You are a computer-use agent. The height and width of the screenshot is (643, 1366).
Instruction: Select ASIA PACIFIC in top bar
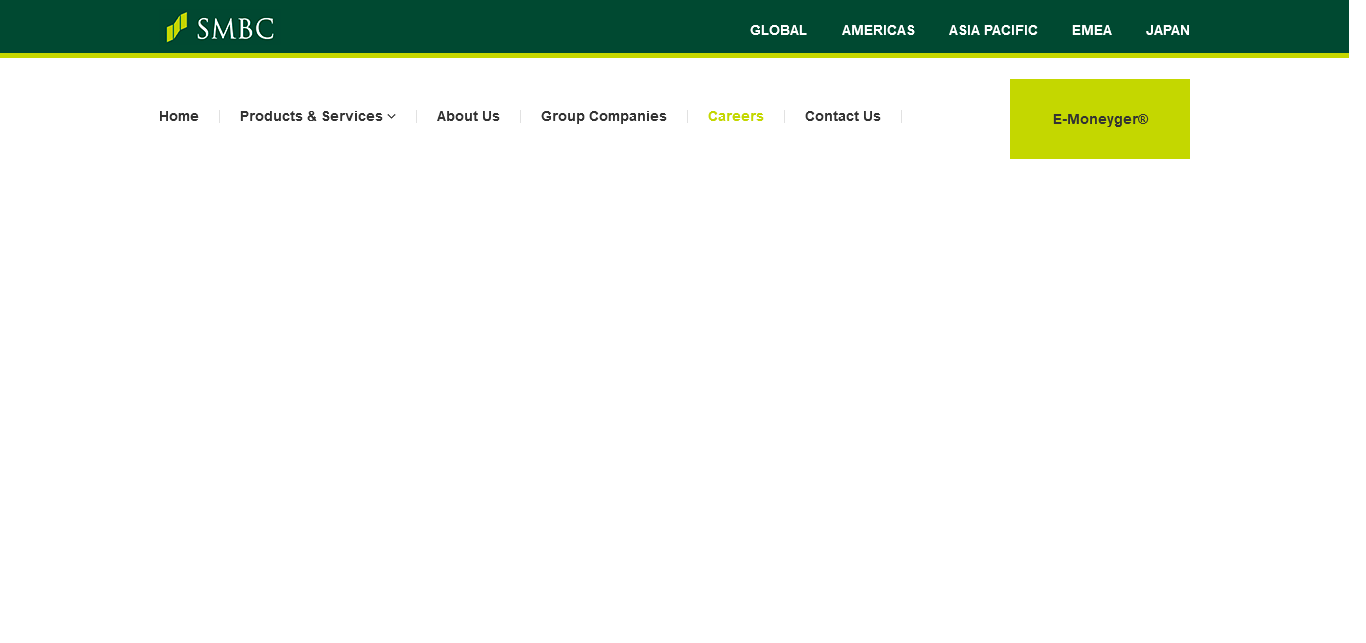(993, 30)
